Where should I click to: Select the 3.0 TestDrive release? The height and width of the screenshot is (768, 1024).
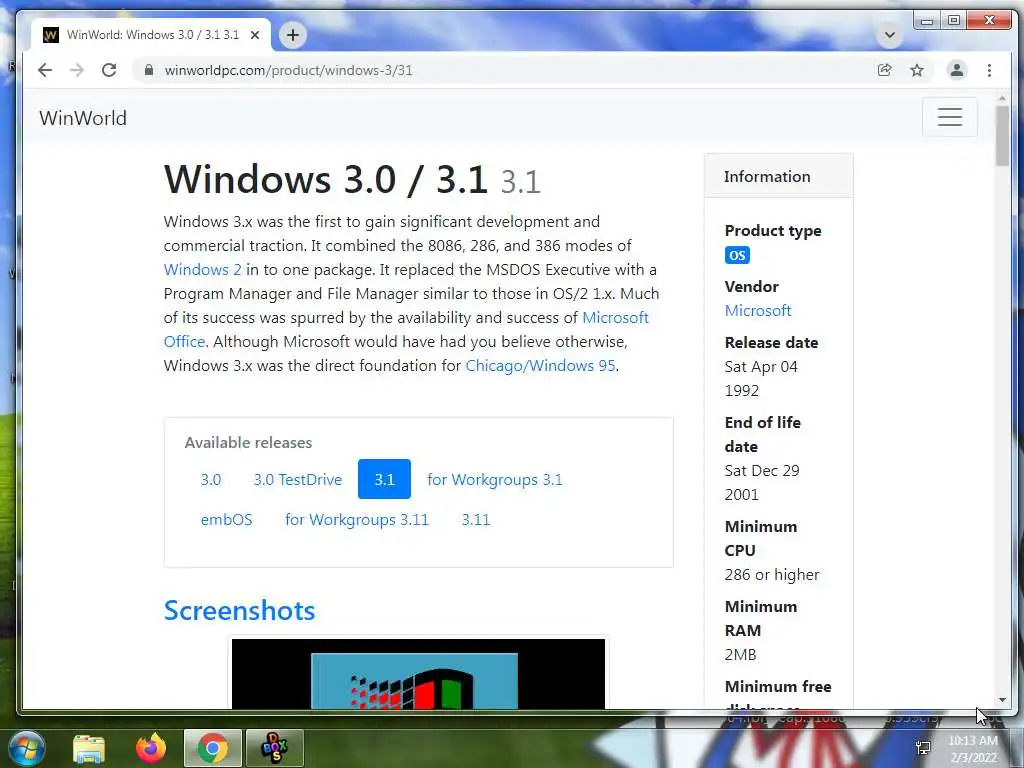tap(298, 479)
